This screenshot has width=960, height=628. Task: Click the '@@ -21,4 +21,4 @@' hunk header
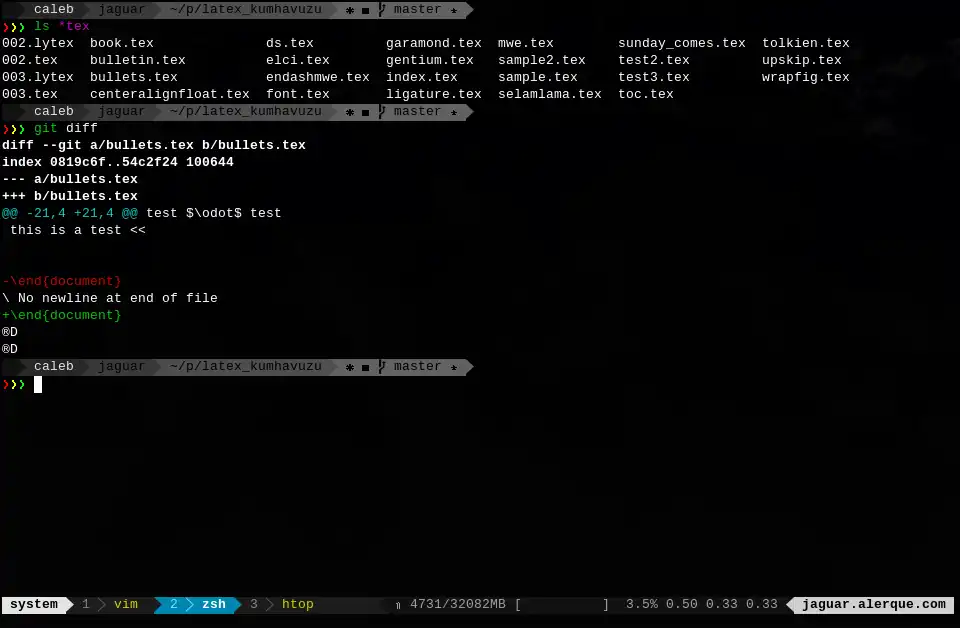(x=70, y=213)
